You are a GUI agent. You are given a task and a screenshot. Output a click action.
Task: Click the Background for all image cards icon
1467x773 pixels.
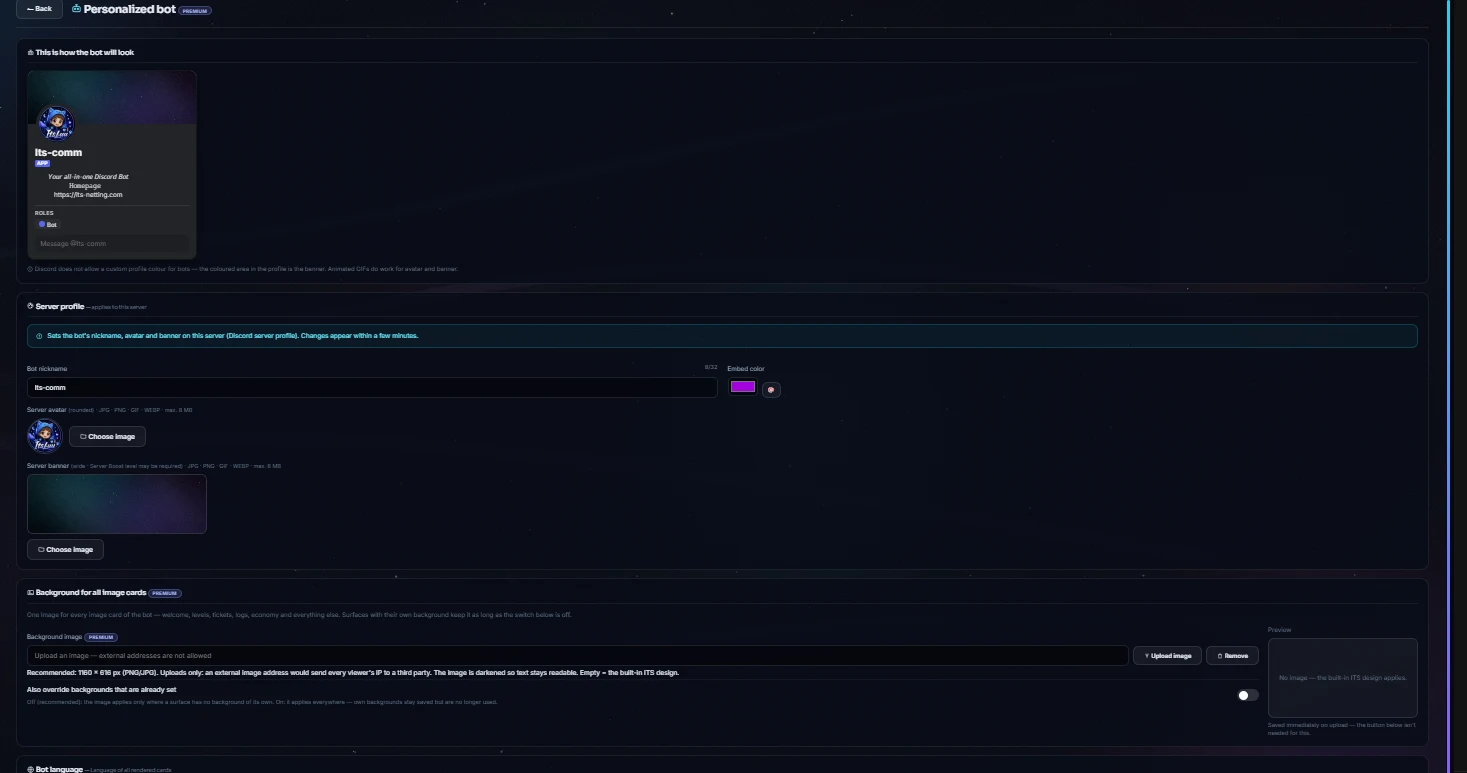tap(31, 593)
